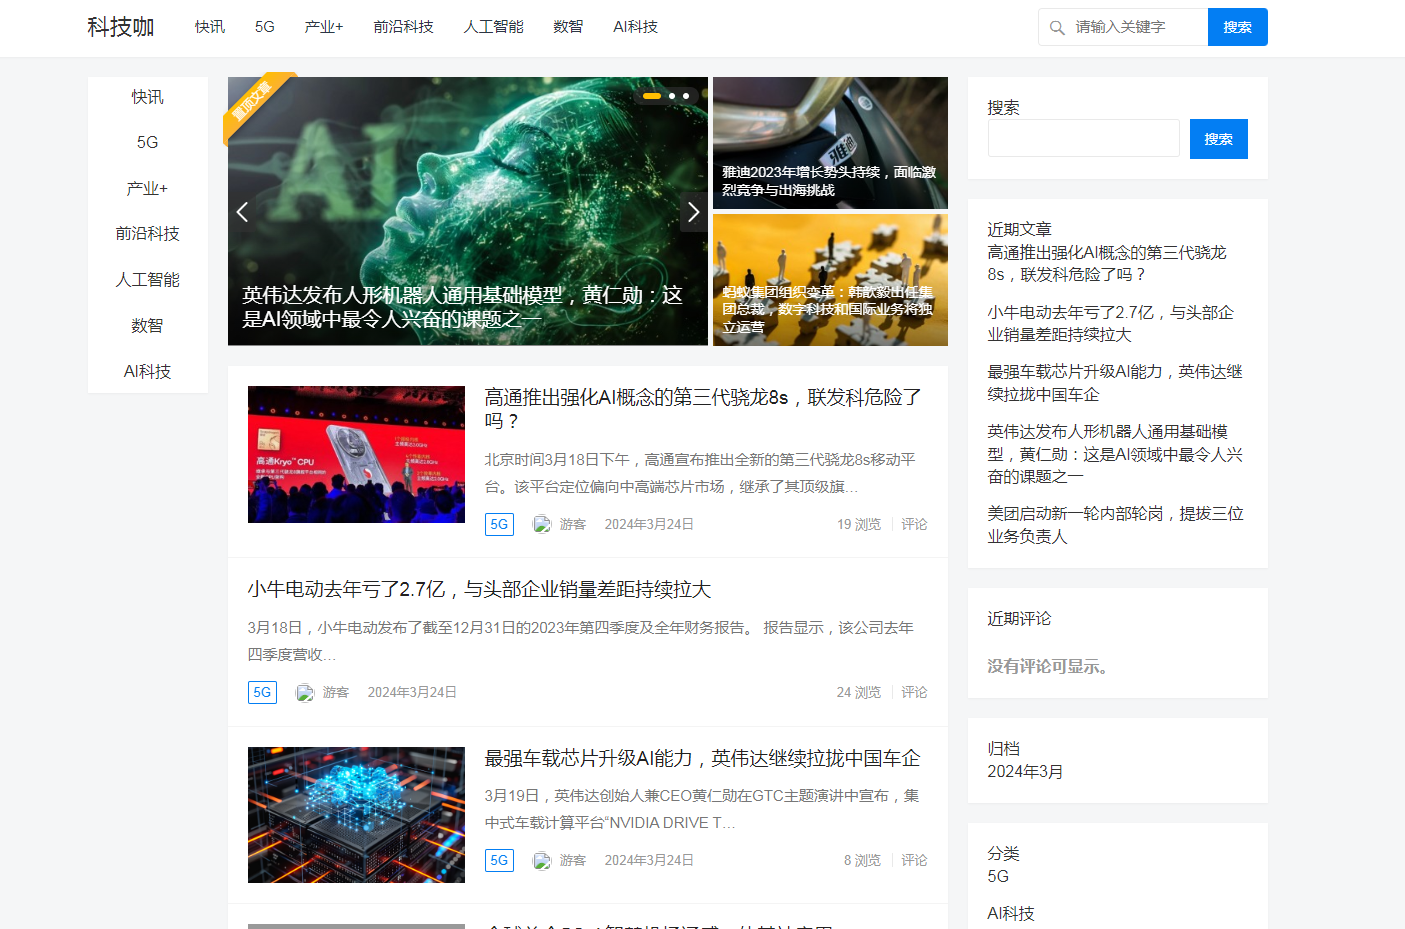Select 产业+ in the left sidebar
This screenshot has height=929, width=1405.
148,188
